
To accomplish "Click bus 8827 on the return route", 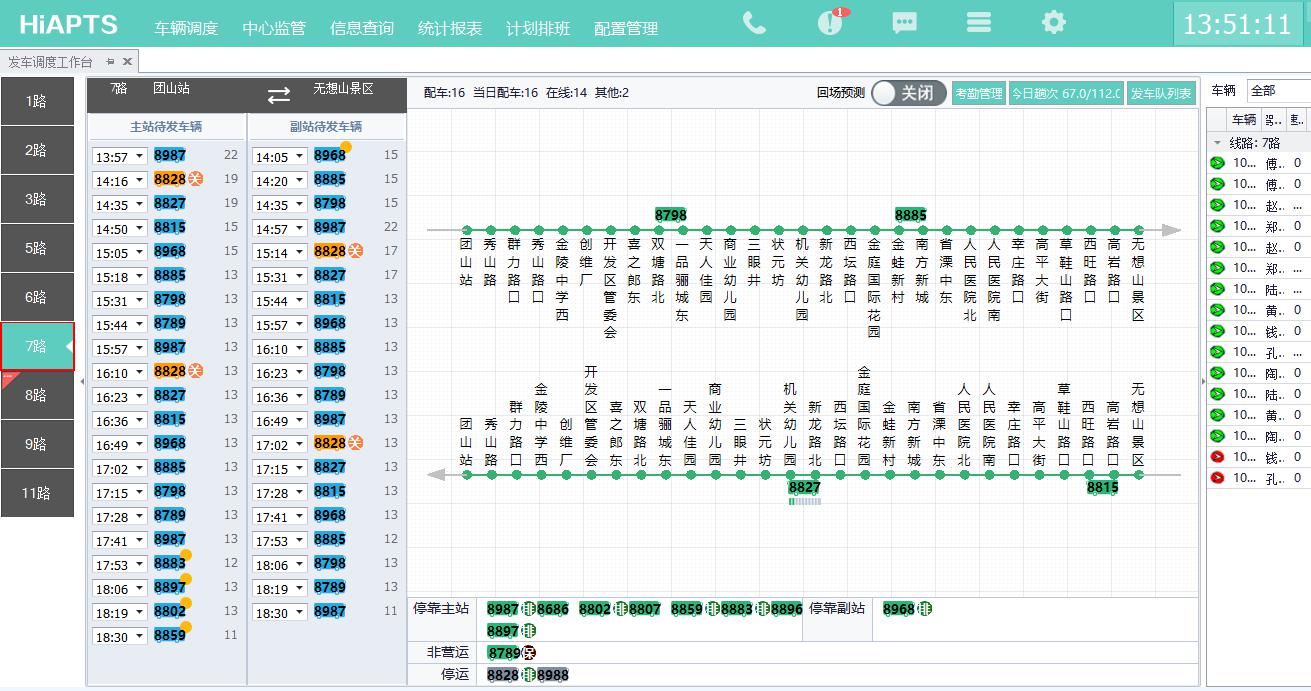I will [x=804, y=487].
